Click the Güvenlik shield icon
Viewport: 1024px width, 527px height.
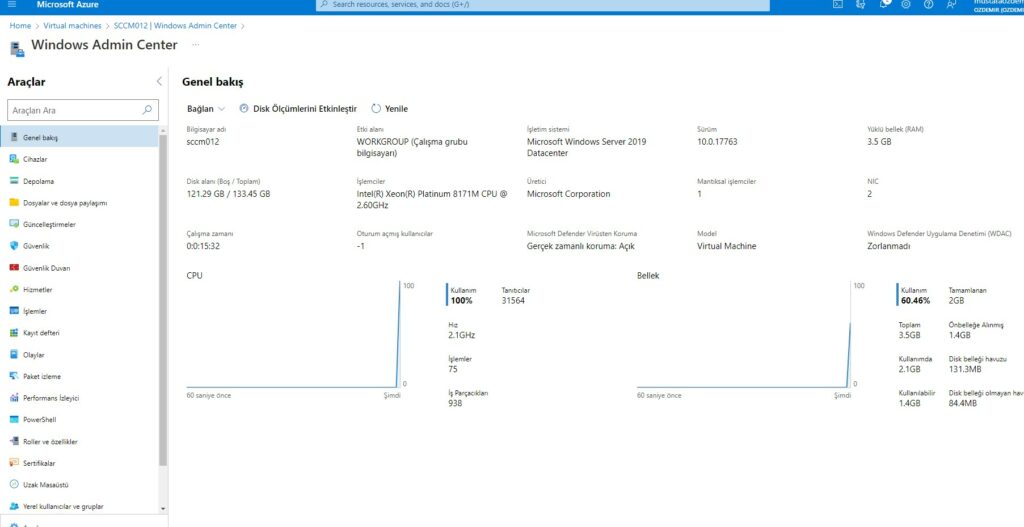coord(14,246)
